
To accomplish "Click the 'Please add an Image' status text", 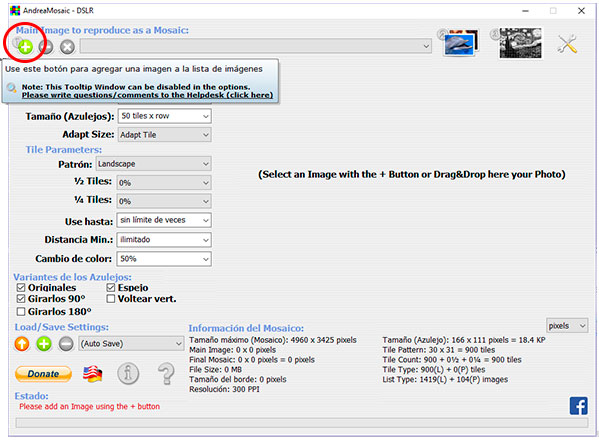I will 89,406.
